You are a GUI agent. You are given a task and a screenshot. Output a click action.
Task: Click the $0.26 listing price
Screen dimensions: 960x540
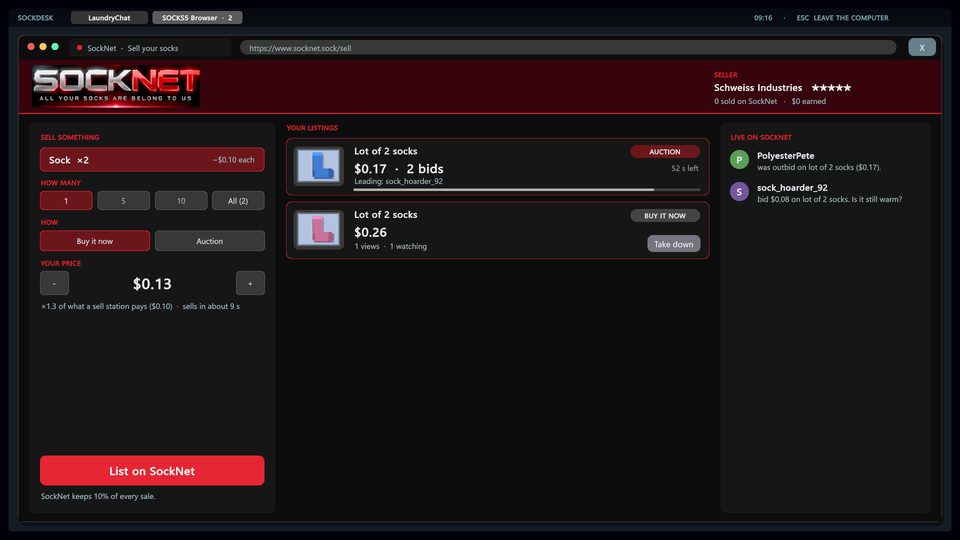(x=370, y=232)
